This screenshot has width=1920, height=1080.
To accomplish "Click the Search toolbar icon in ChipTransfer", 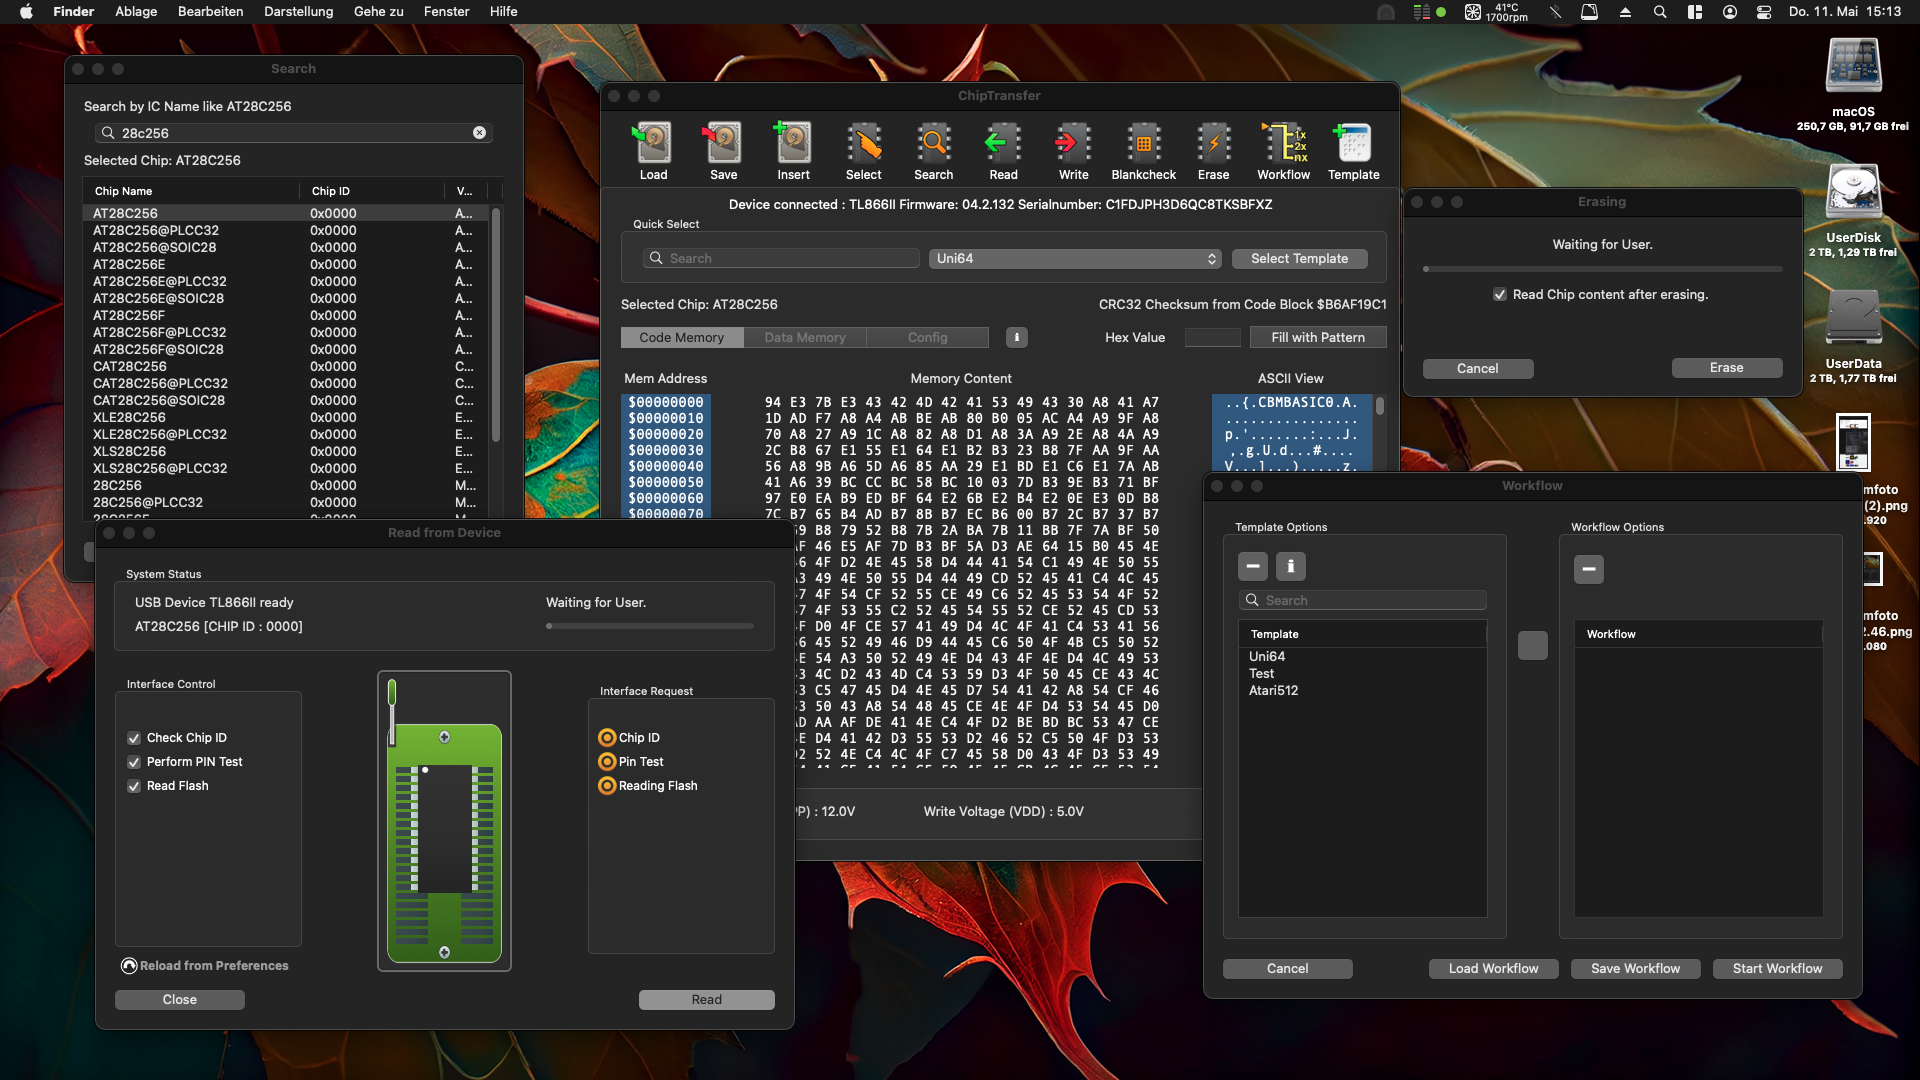I will pos(933,151).
